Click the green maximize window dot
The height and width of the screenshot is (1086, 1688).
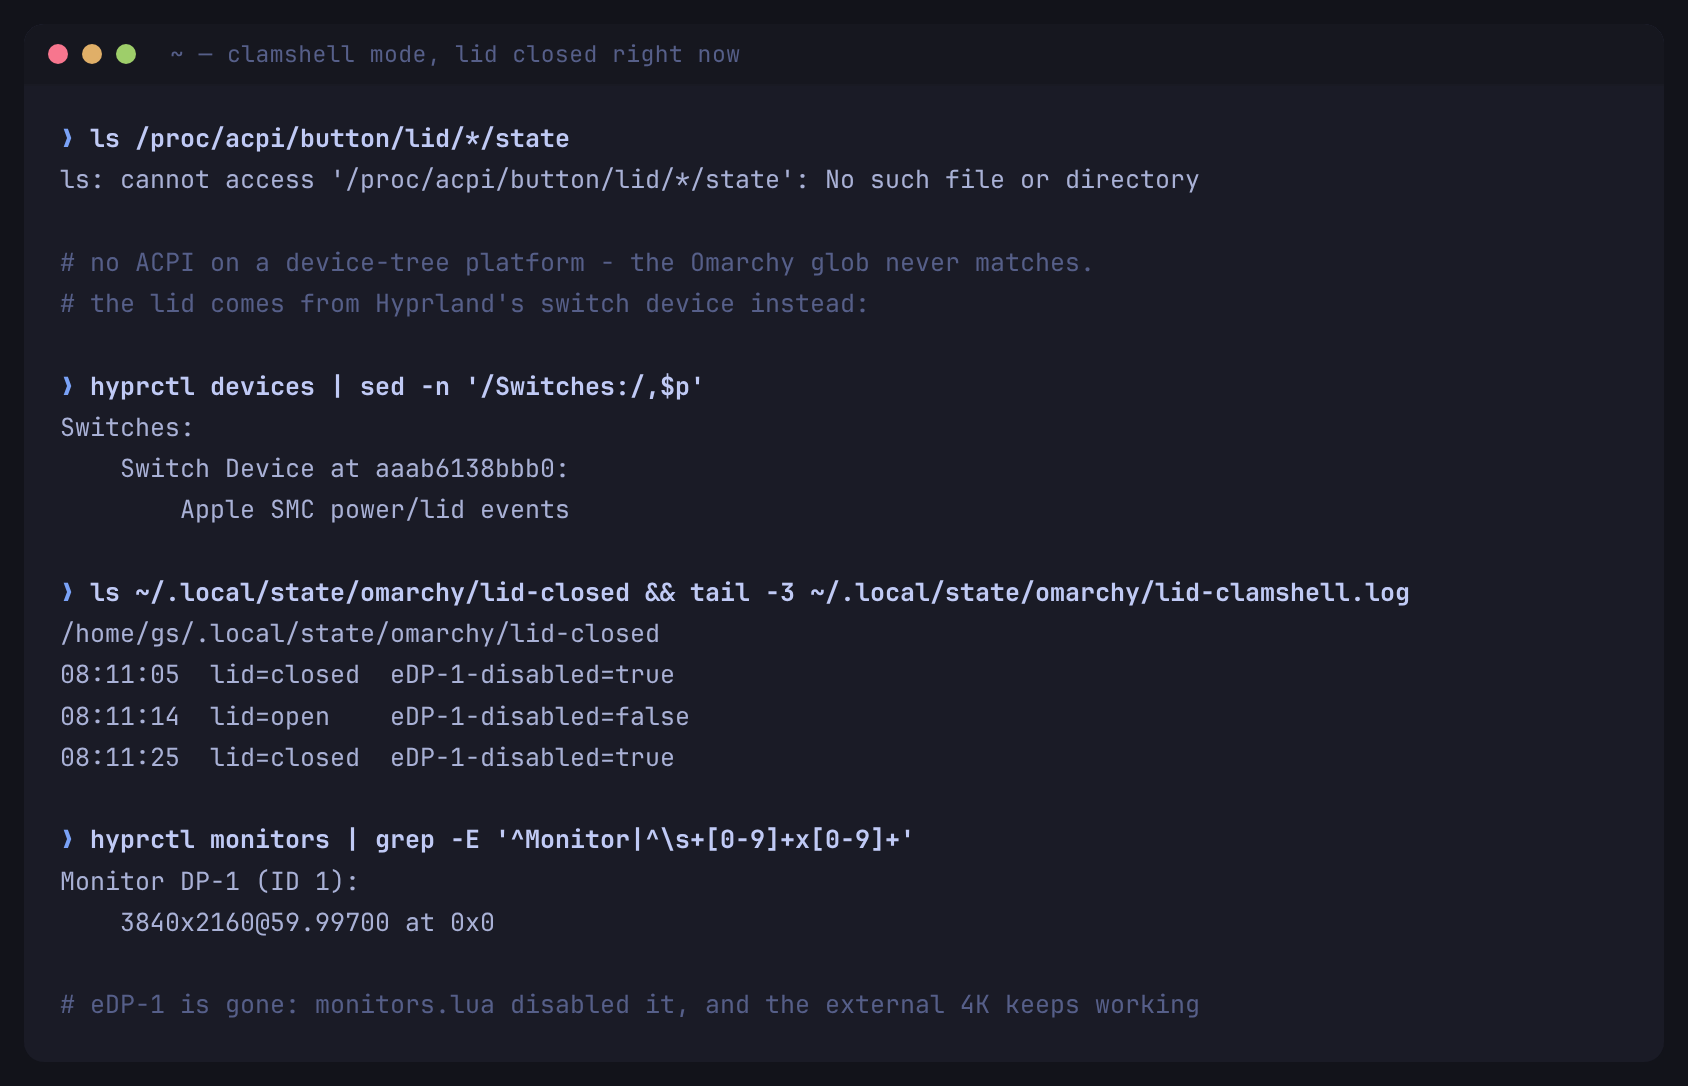pyautogui.click(x=126, y=54)
